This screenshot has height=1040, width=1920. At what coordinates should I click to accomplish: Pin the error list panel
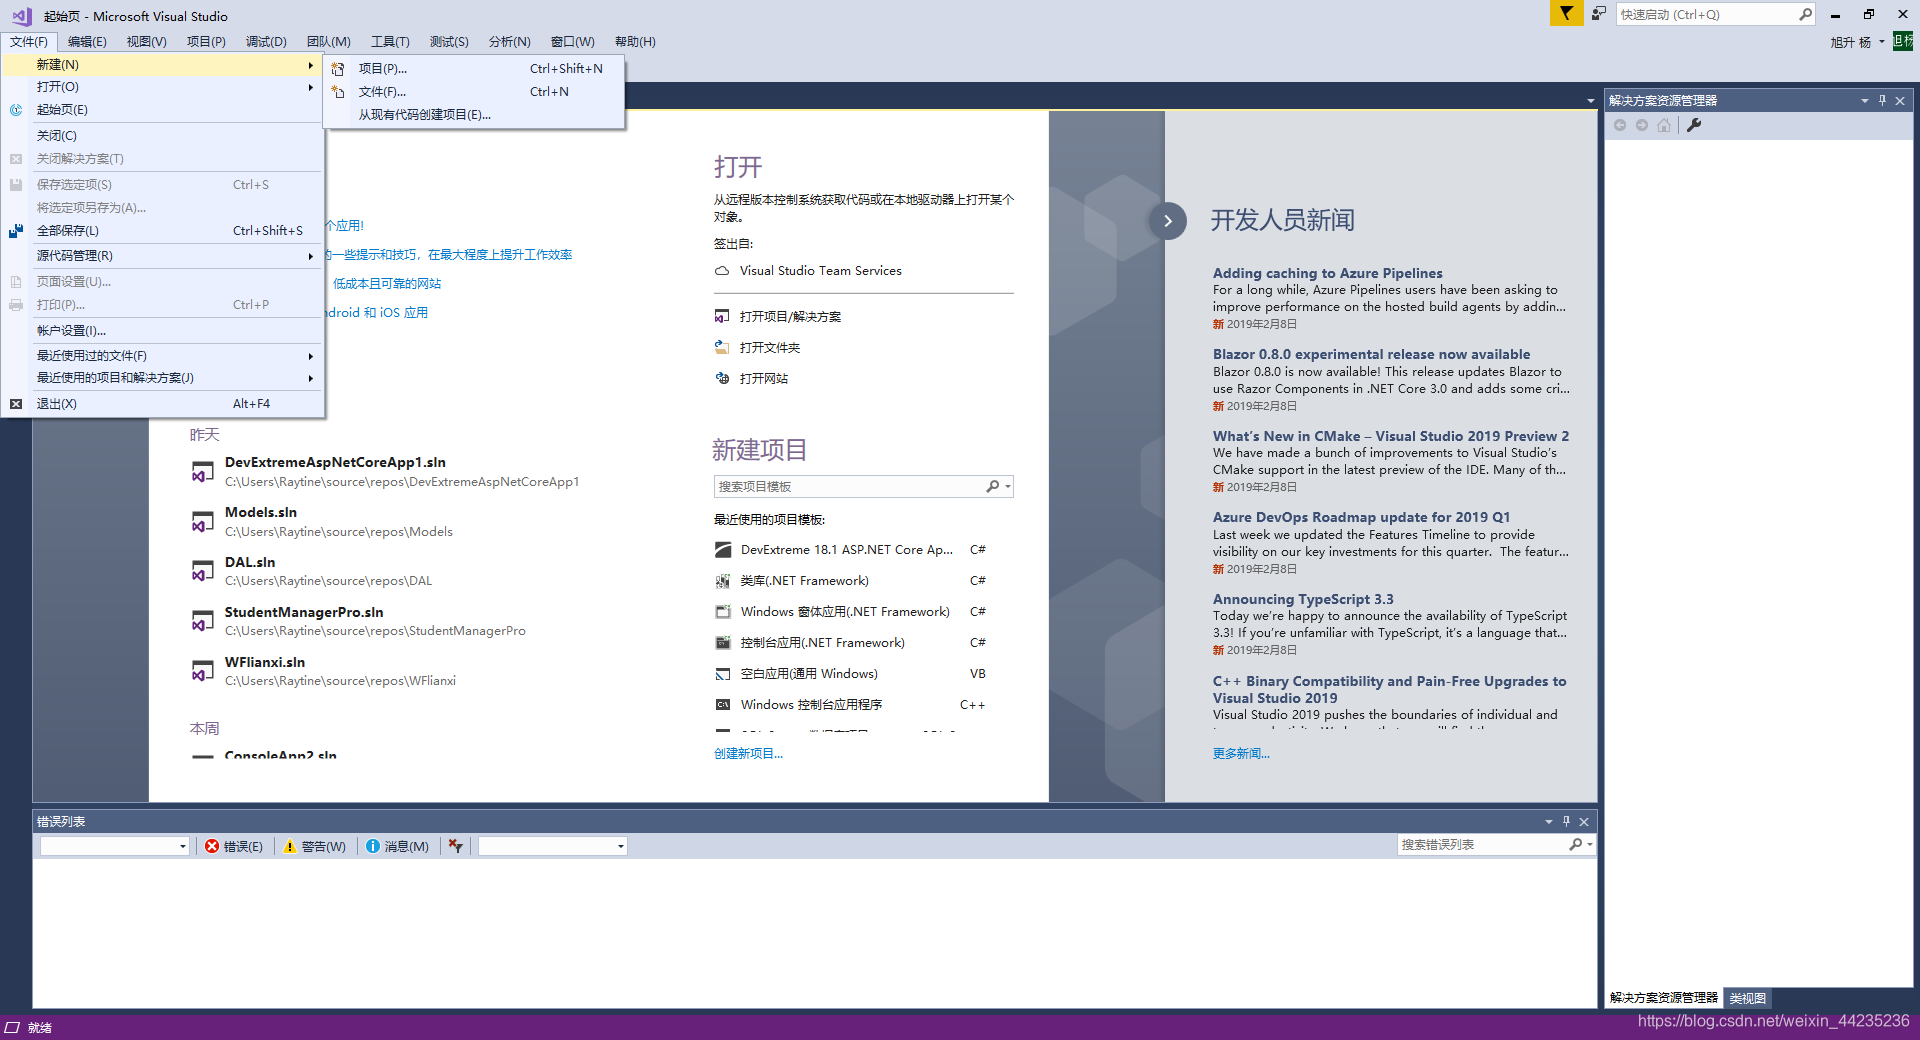click(1566, 821)
